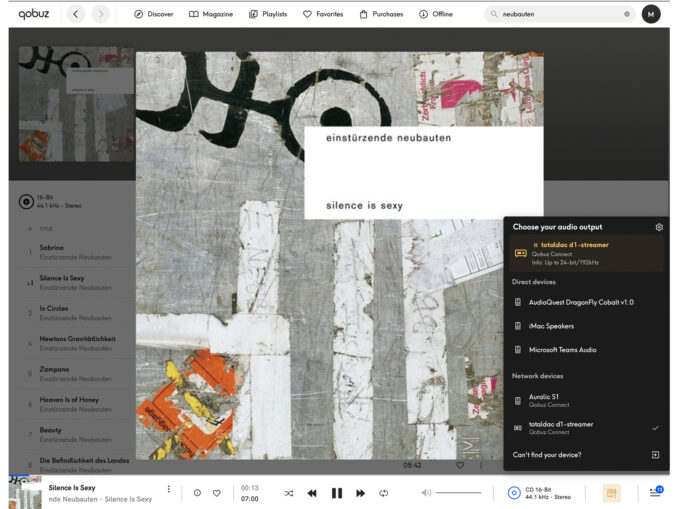Favorite current track with player bar heart

[217, 493]
